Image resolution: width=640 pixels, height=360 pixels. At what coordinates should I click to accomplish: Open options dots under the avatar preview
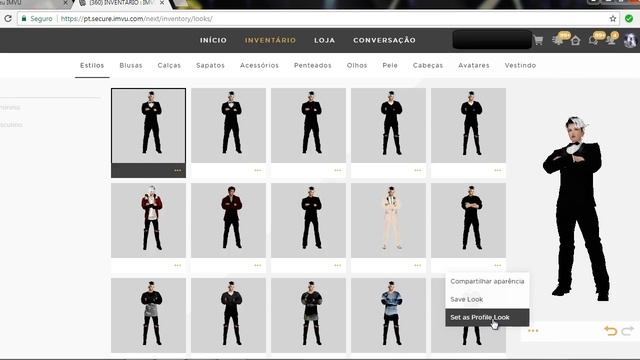[533, 331]
